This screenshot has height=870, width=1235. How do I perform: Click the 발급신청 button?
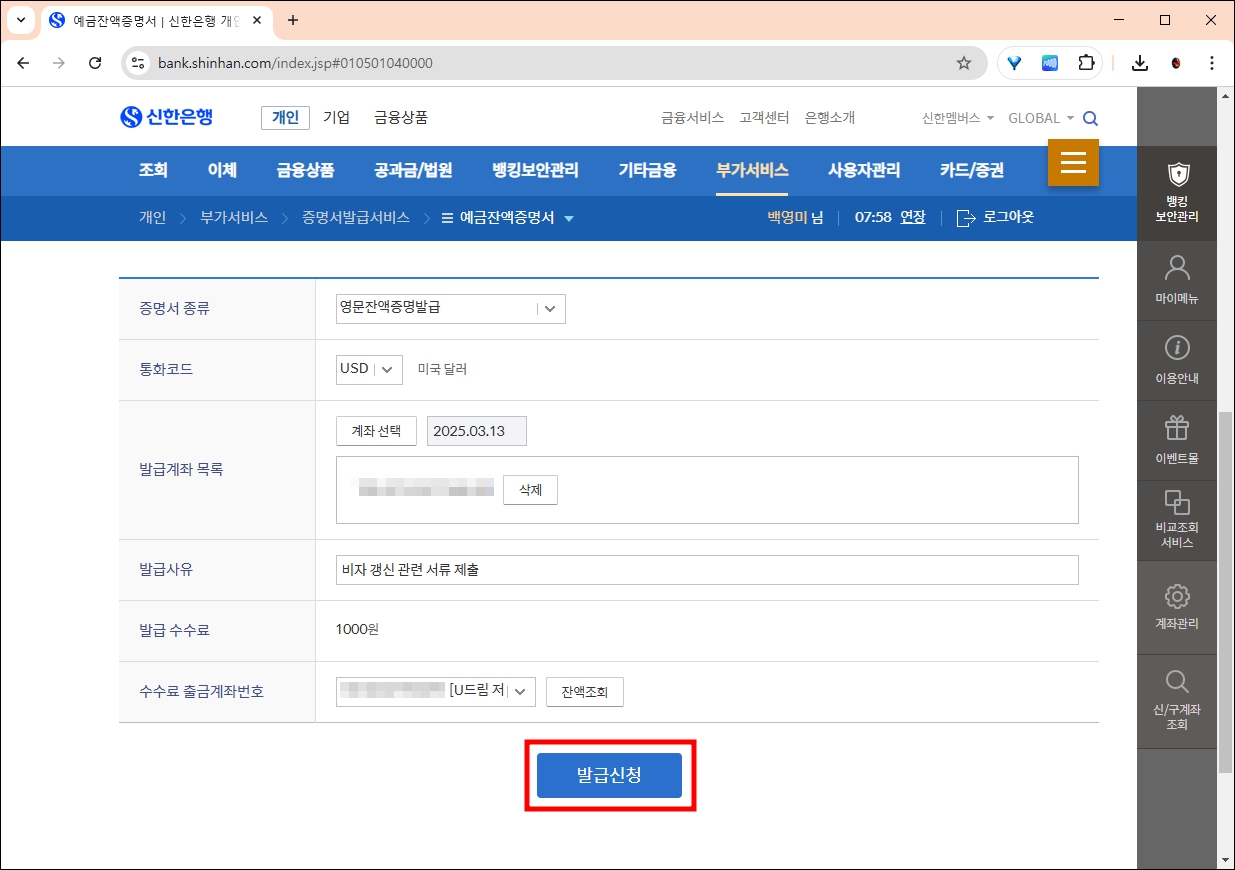(609, 776)
